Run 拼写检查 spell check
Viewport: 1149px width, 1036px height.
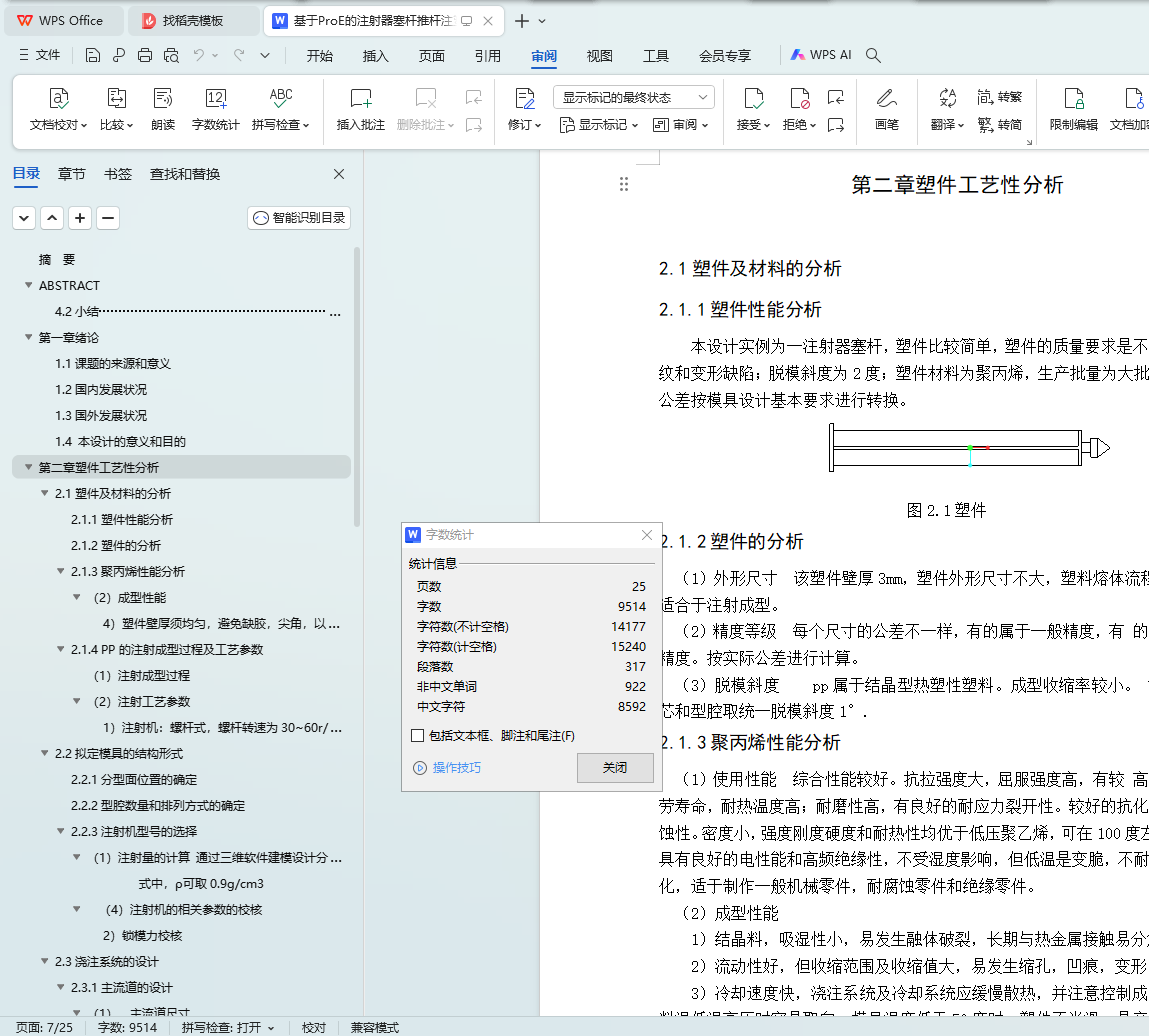[281, 109]
